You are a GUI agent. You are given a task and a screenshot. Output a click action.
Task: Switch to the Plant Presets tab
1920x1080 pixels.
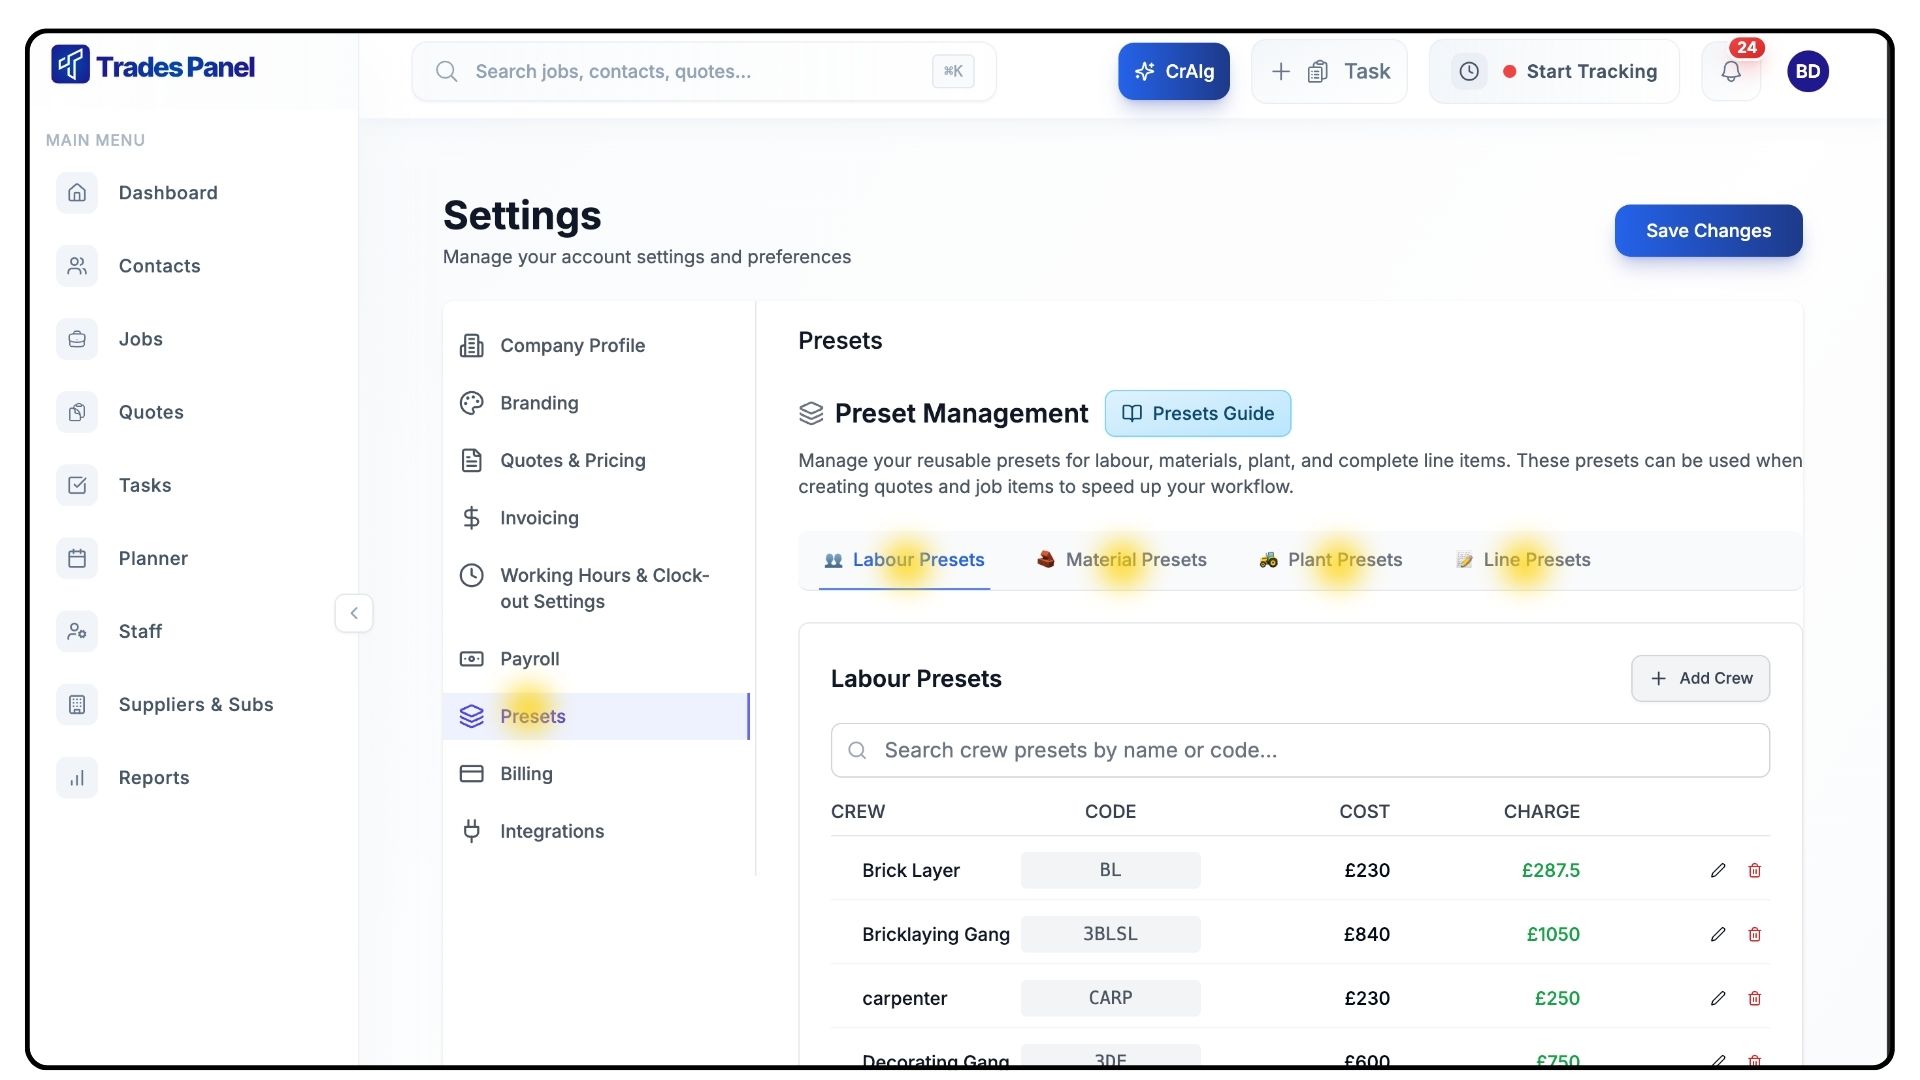(x=1331, y=560)
